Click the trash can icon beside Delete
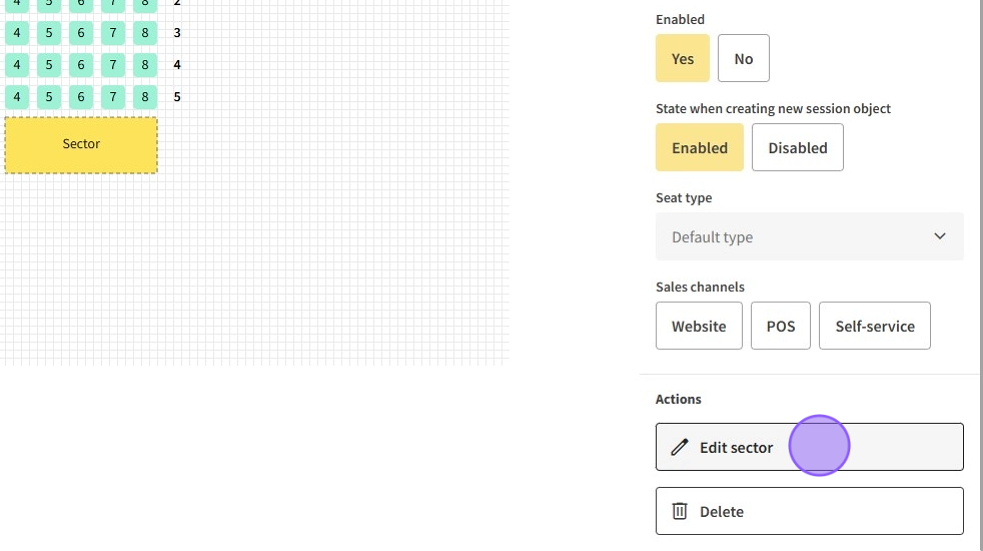The width and height of the screenshot is (983, 551). pos(679,511)
